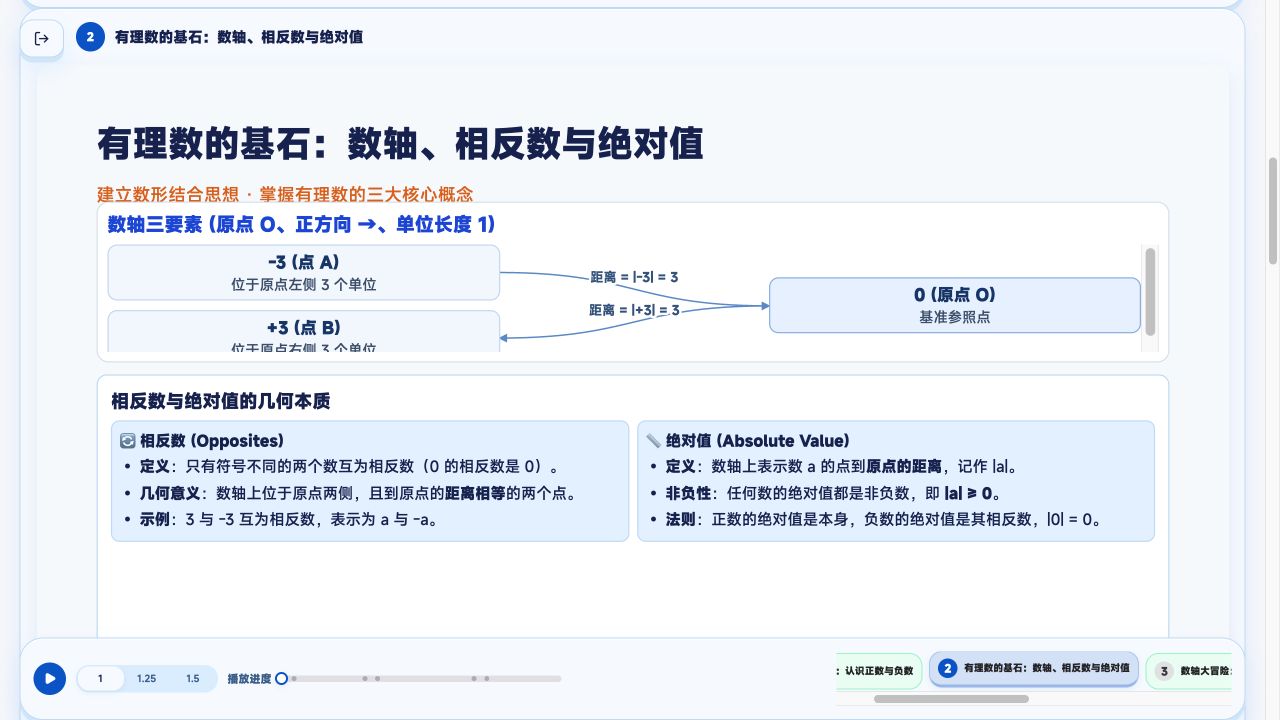1280x720 pixels.
Task: Click the 相反数 refresh icon
Action: 127,441
